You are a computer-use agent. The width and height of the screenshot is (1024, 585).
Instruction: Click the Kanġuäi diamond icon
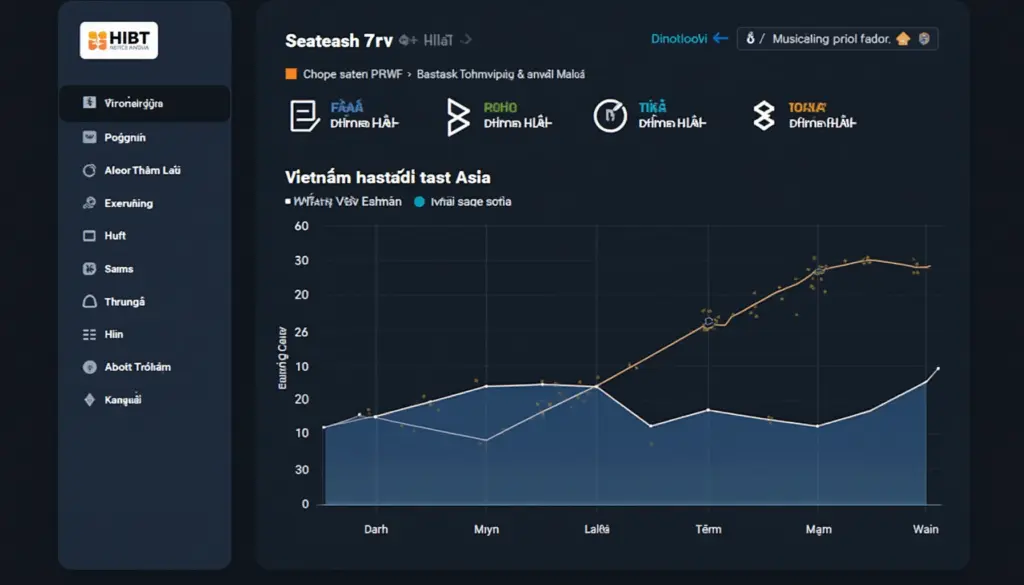click(89, 400)
